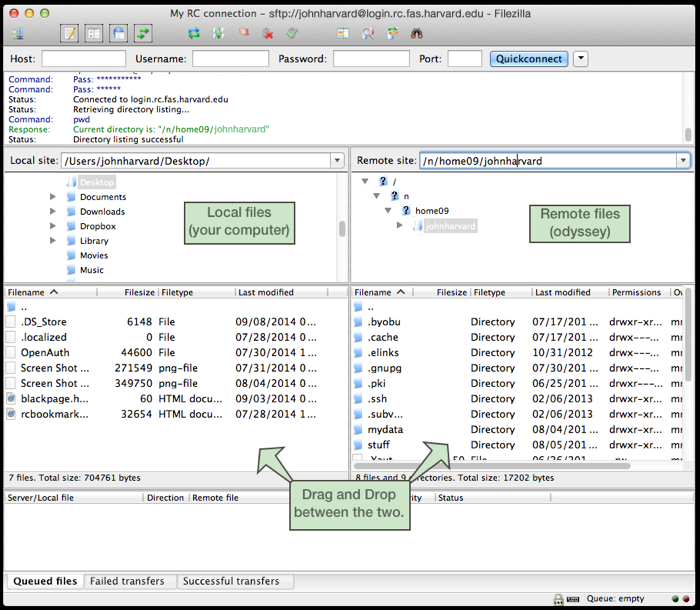The width and height of the screenshot is (700, 610).
Task: Expand the Documents folder in local tree
Action: (53, 197)
